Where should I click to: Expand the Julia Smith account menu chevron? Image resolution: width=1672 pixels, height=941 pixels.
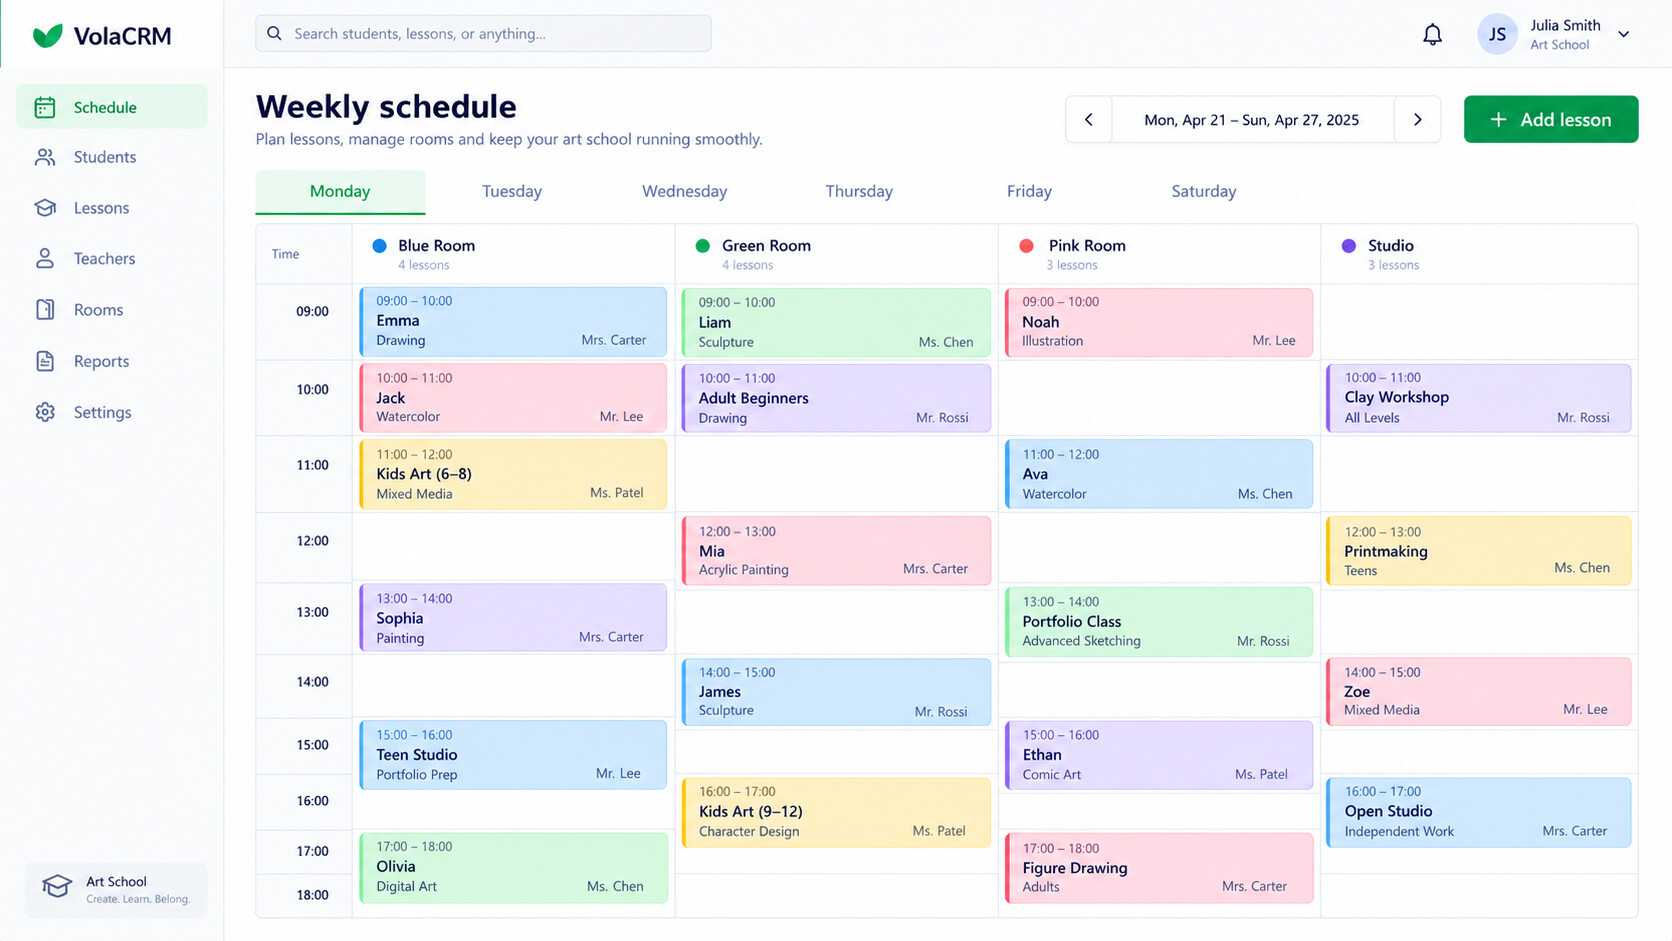[x=1624, y=34]
